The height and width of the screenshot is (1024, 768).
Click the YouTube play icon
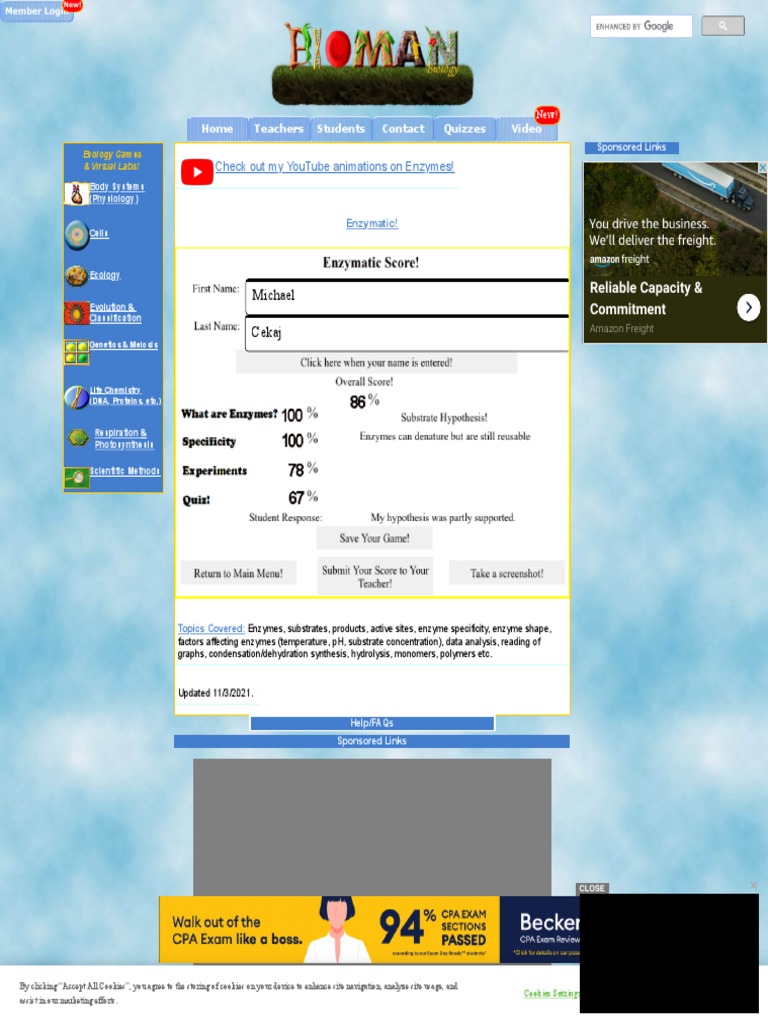pyautogui.click(x=197, y=172)
